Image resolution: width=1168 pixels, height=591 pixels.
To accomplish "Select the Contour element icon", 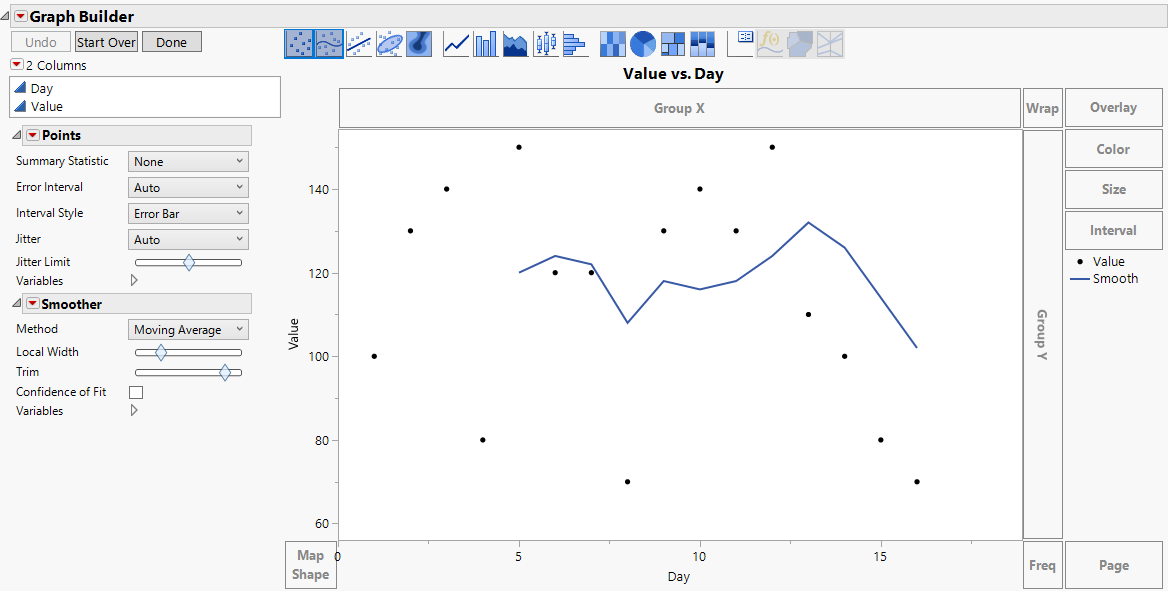I will (x=419, y=44).
